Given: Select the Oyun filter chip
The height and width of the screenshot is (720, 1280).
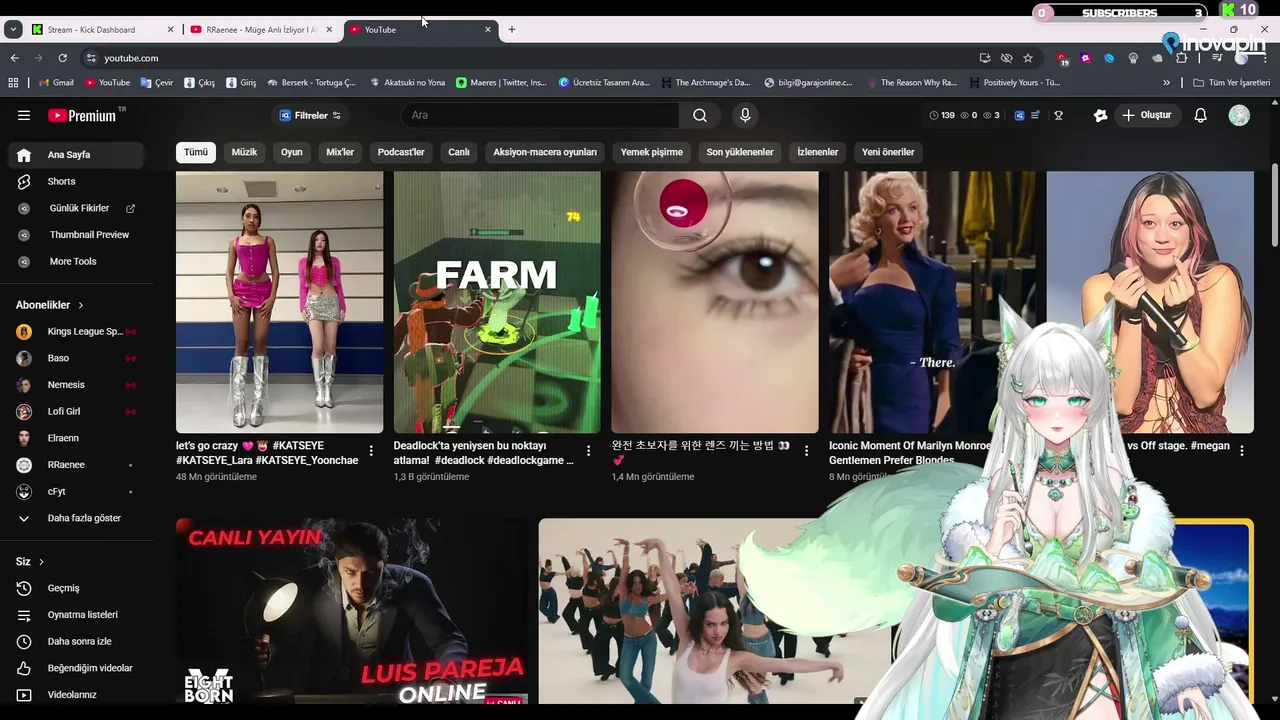Looking at the screenshot, I should pos(292,152).
